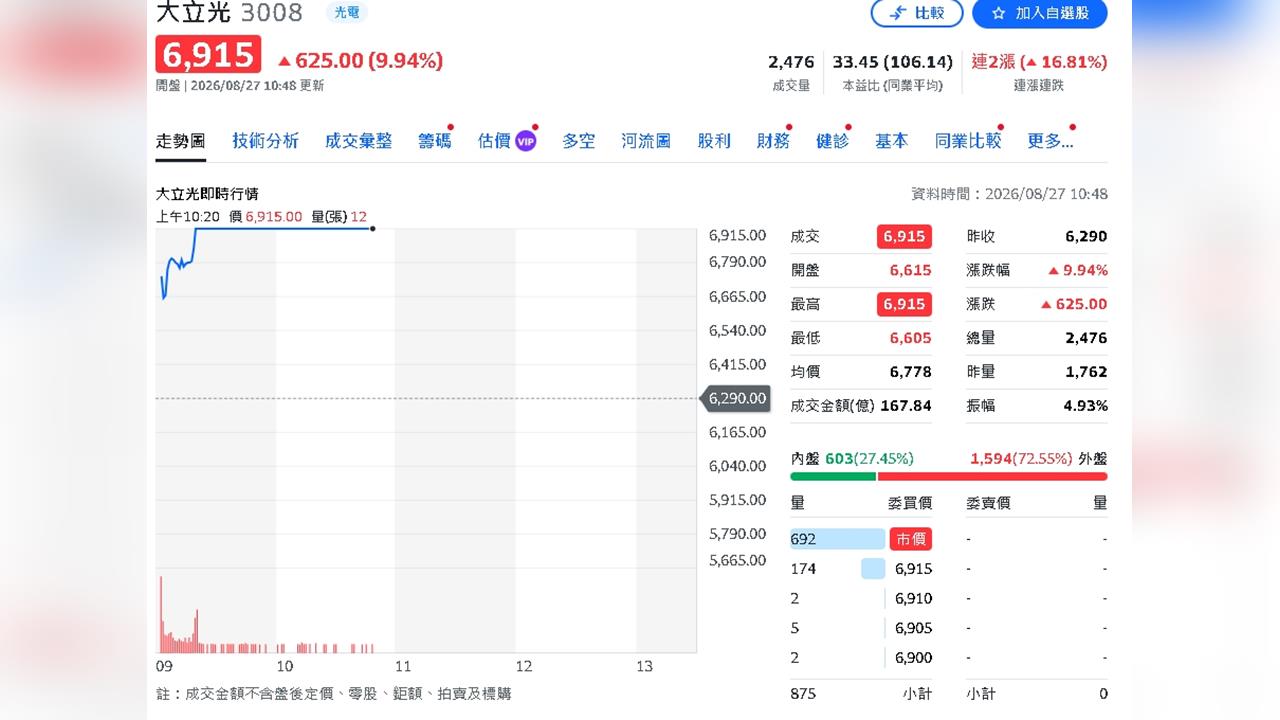Expand the 更多... menu
The image size is (1280, 720).
pos(1050,141)
